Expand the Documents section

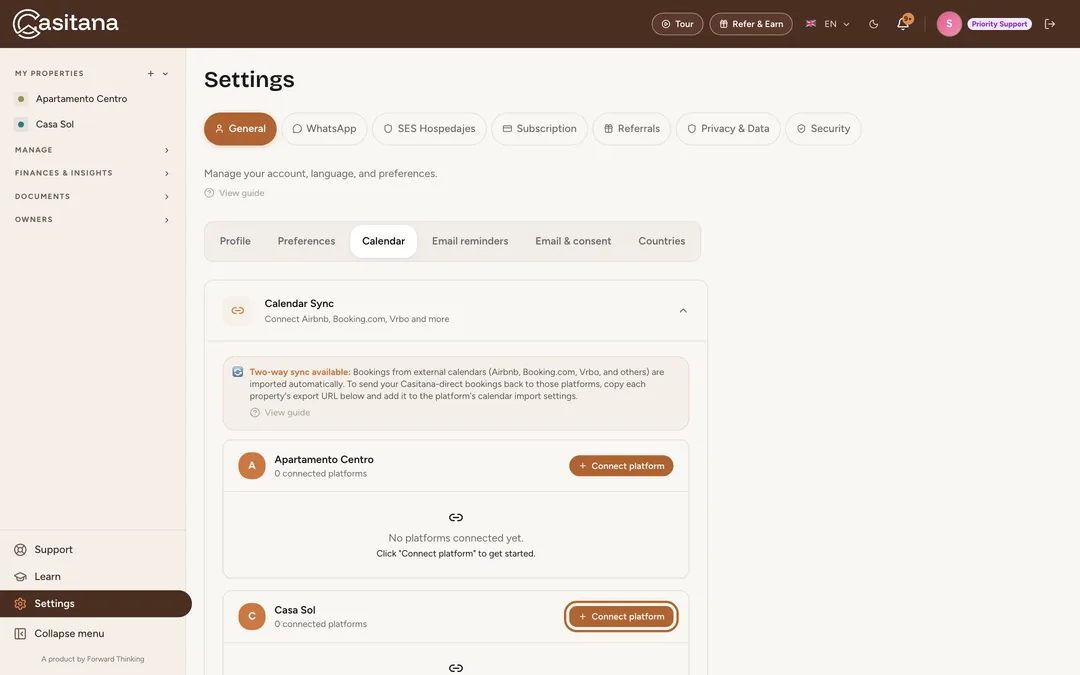click(92, 196)
